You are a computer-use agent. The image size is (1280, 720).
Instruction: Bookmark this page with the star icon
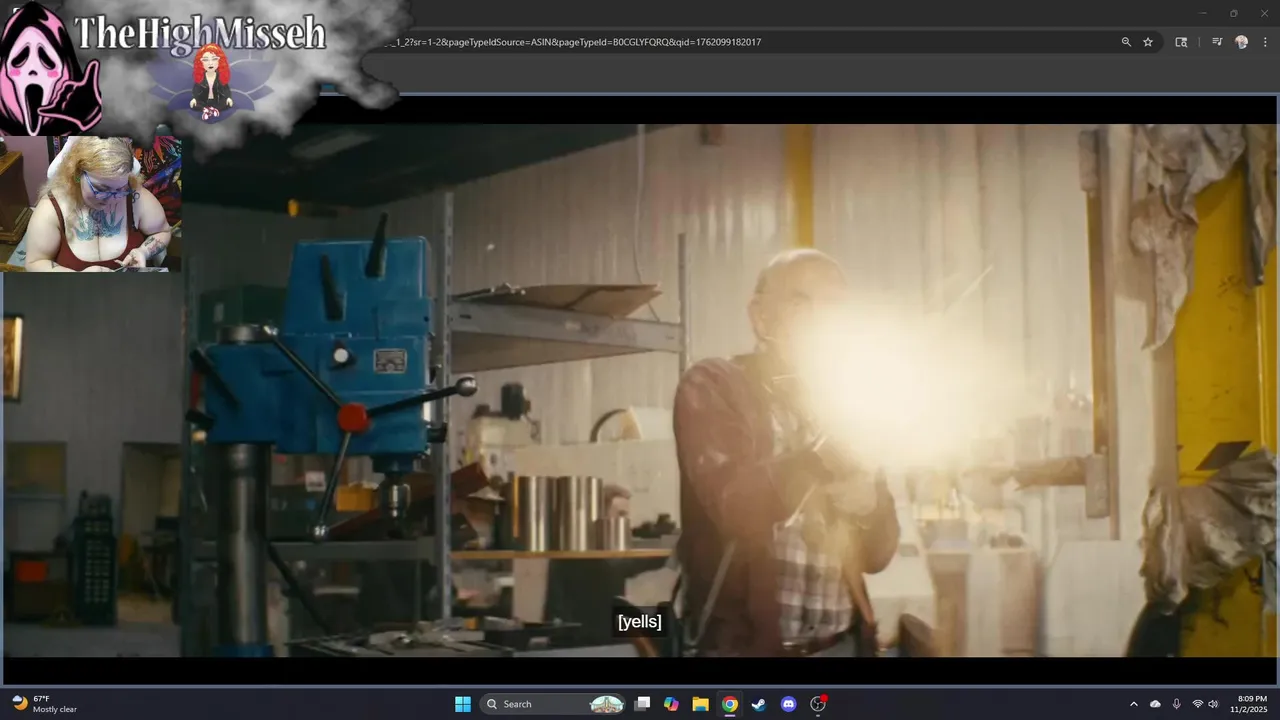coord(1148,42)
